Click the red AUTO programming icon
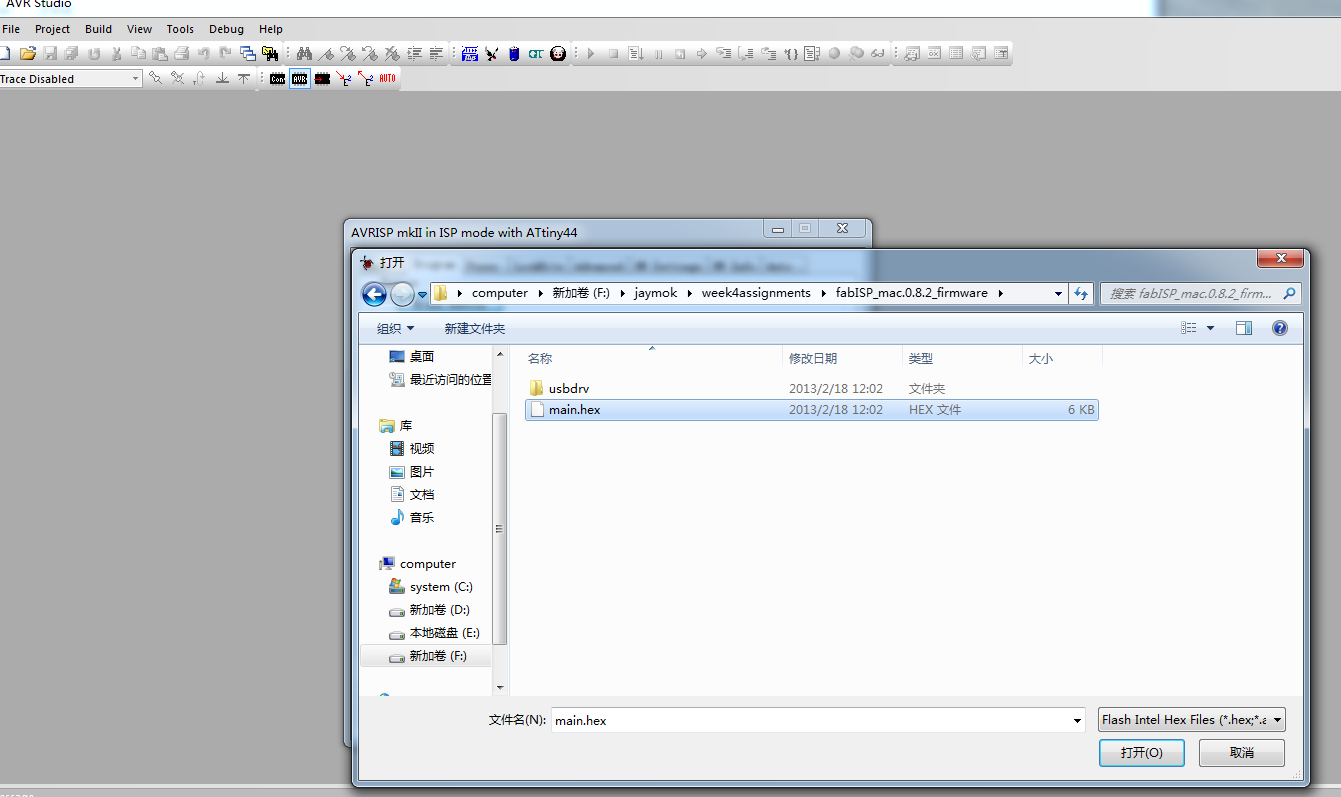Viewport: 1341px width, 797px height. pos(387,78)
